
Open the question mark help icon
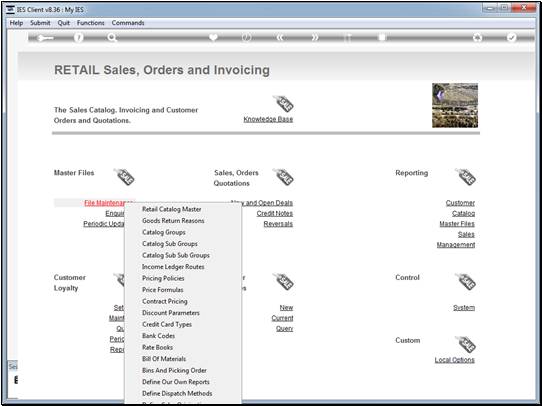click(79, 38)
